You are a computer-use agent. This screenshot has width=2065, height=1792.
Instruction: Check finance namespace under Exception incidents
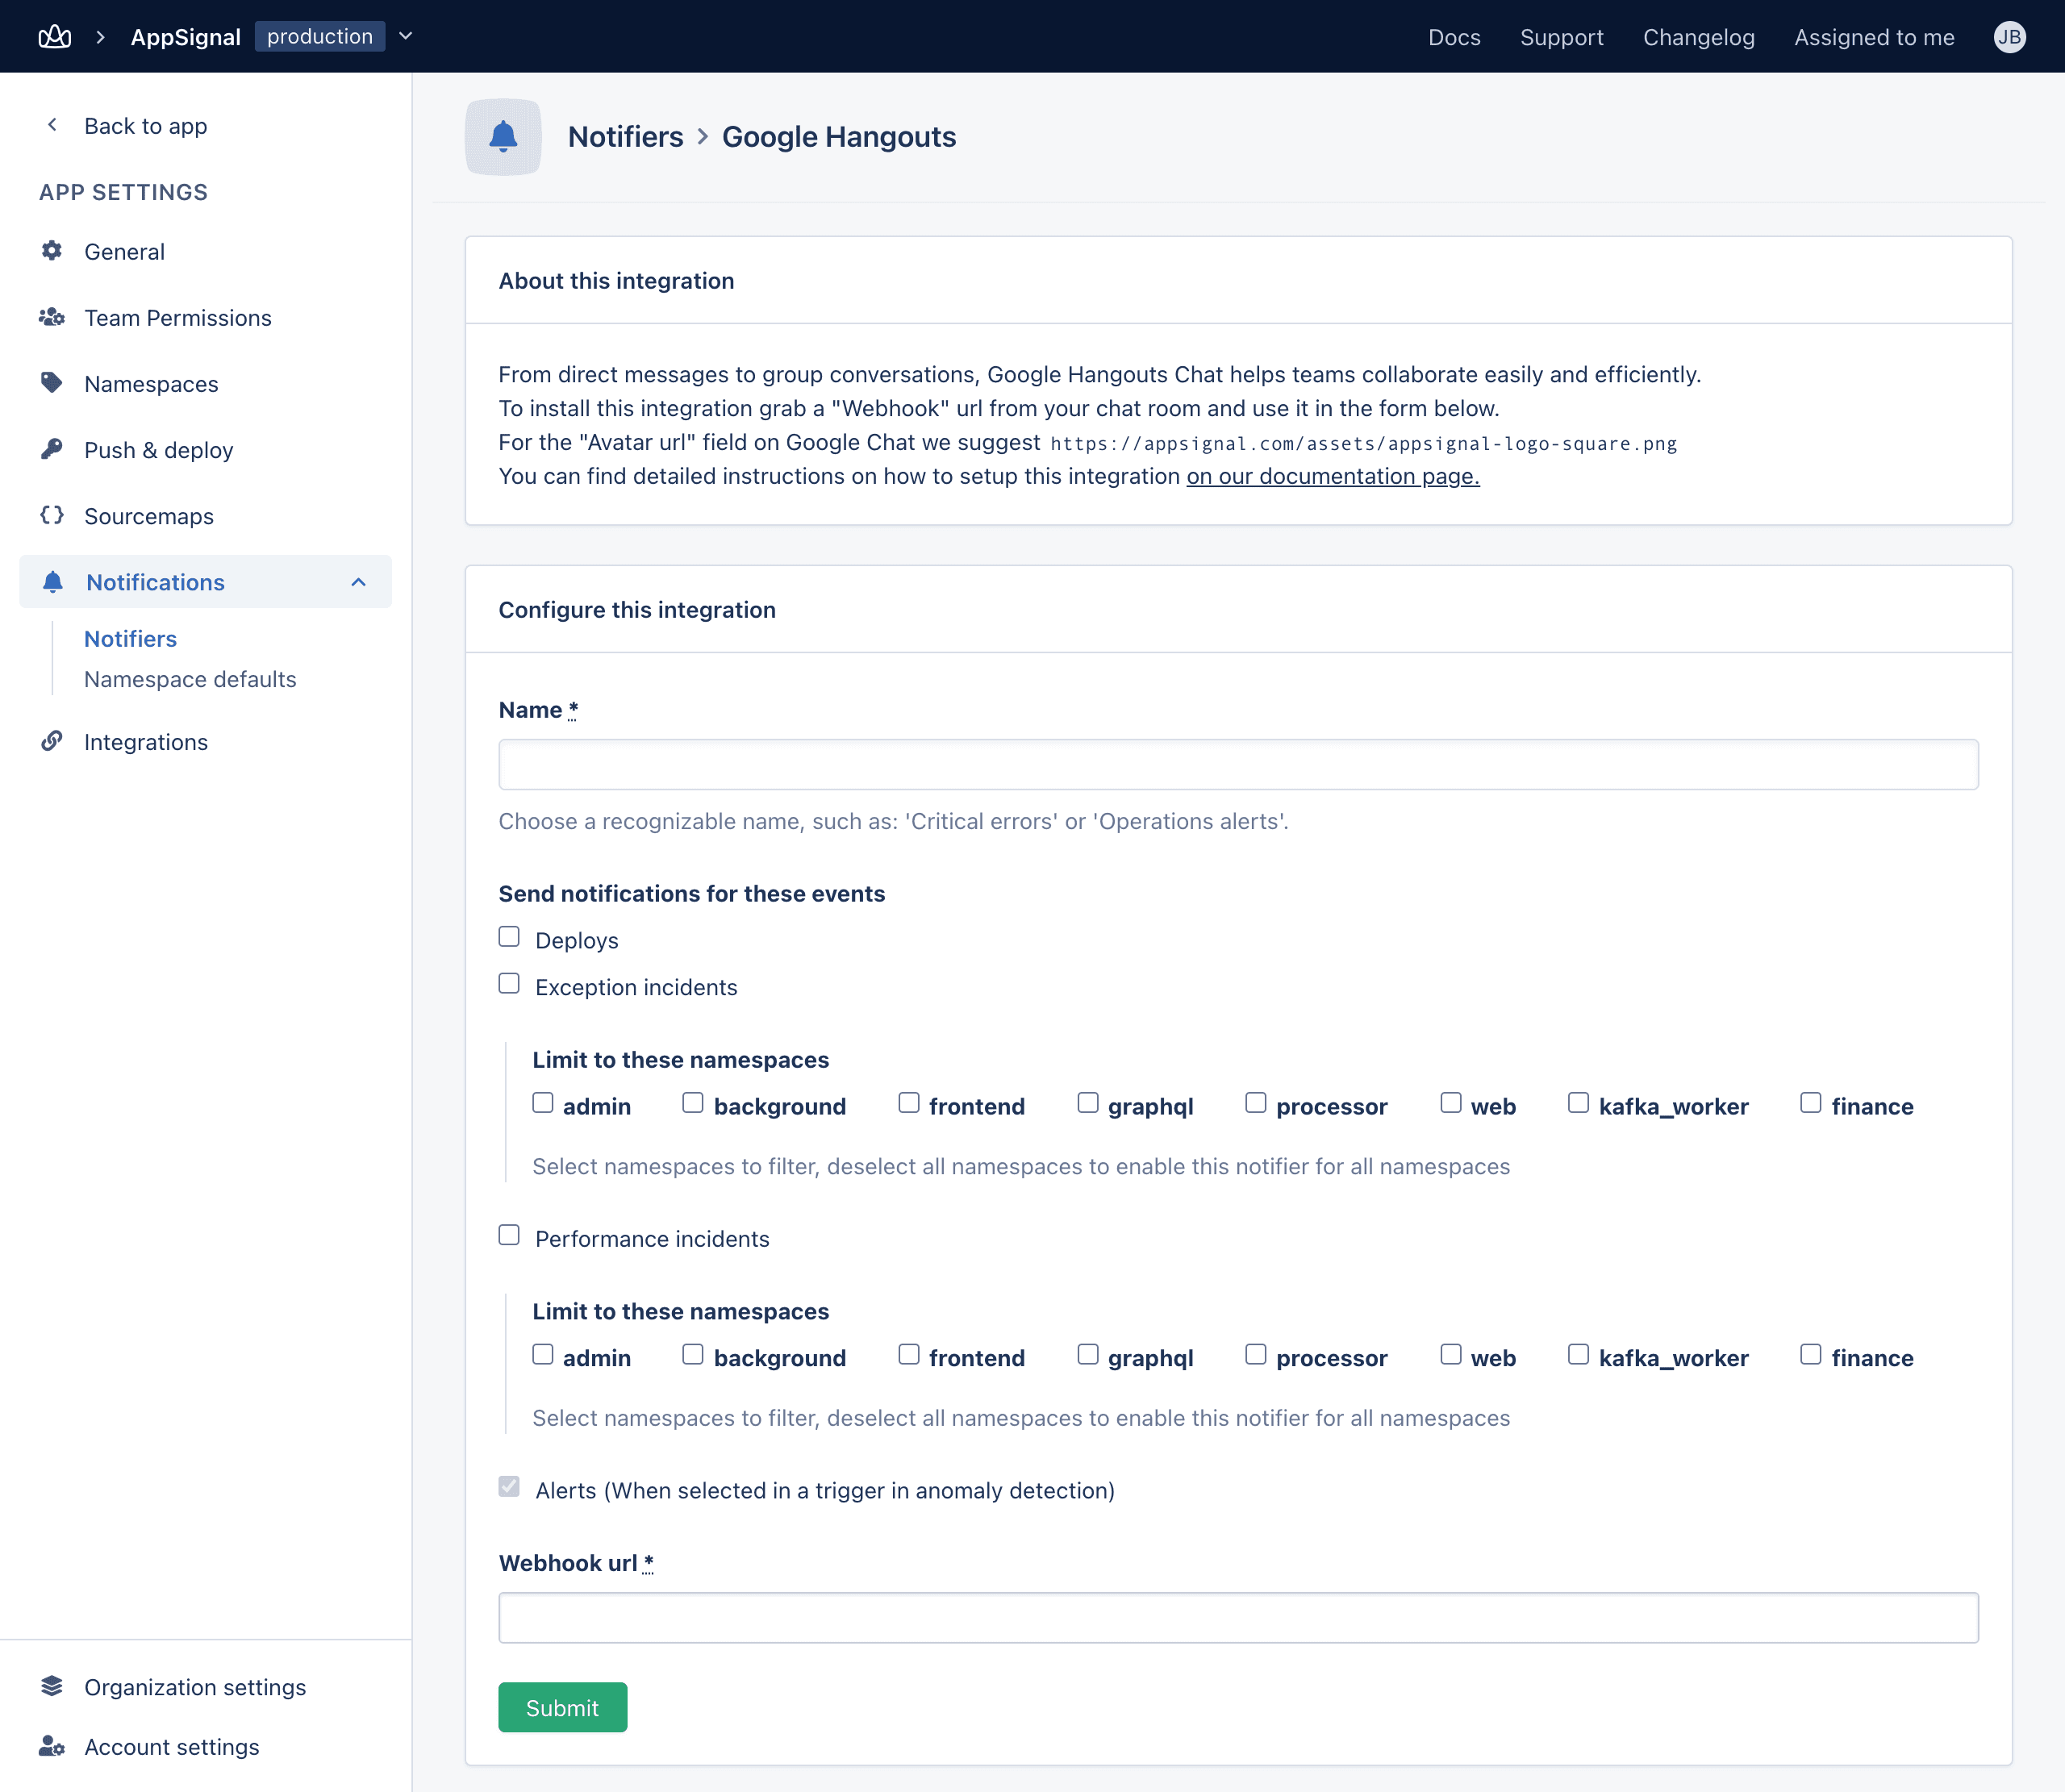(x=1811, y=1103)
